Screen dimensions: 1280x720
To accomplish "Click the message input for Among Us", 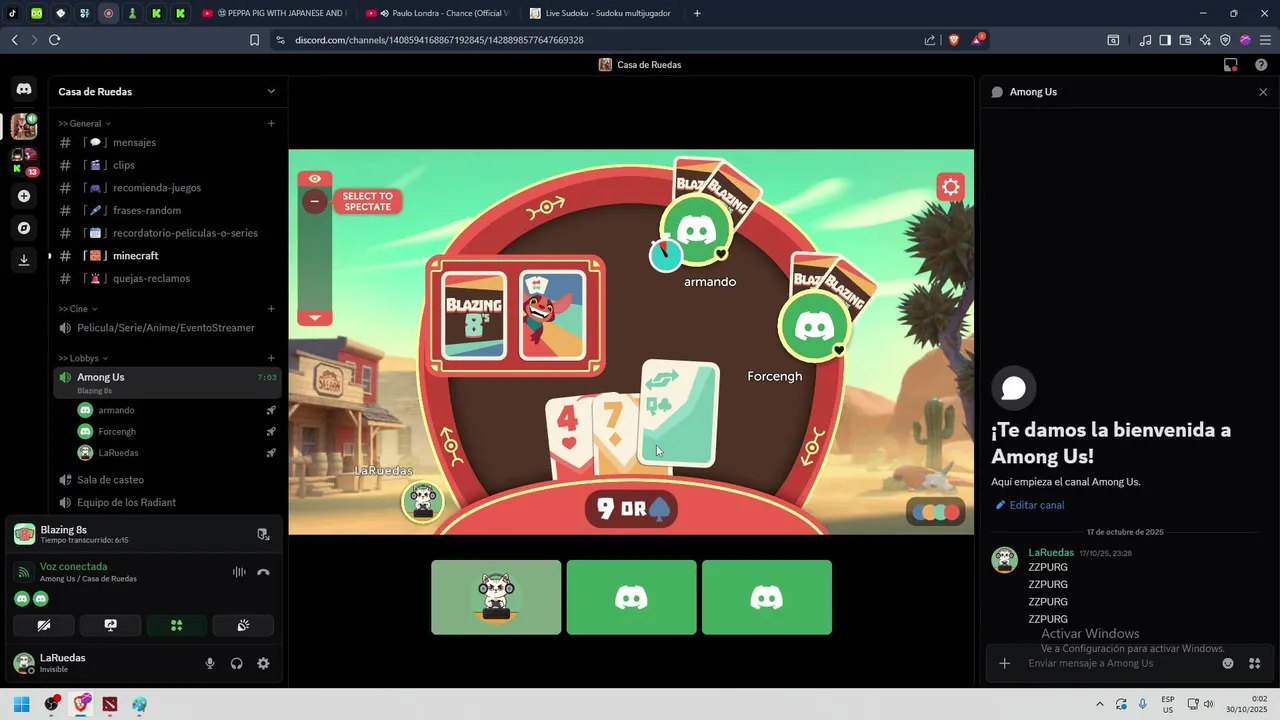I will 1122,663.
